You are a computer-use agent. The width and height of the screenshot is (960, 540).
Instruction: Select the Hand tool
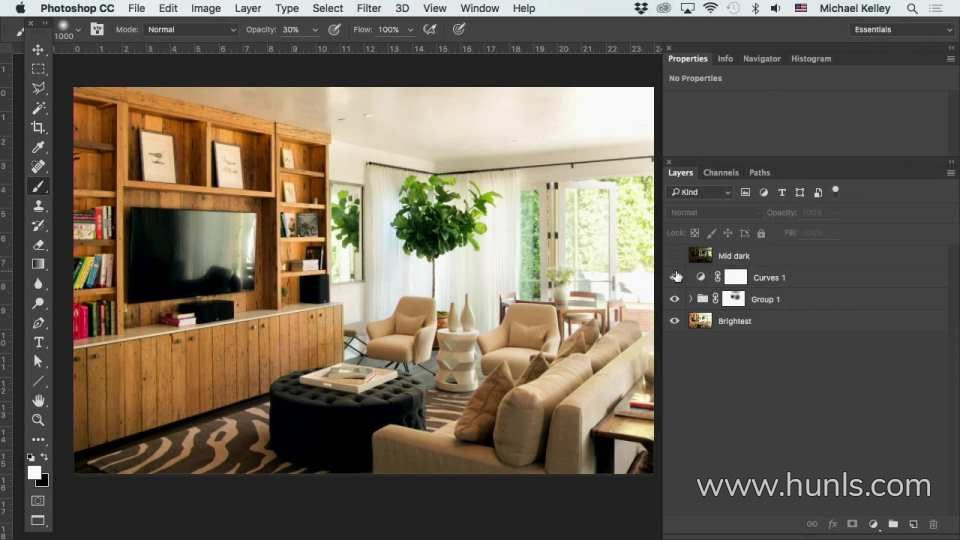coord(38,400)
